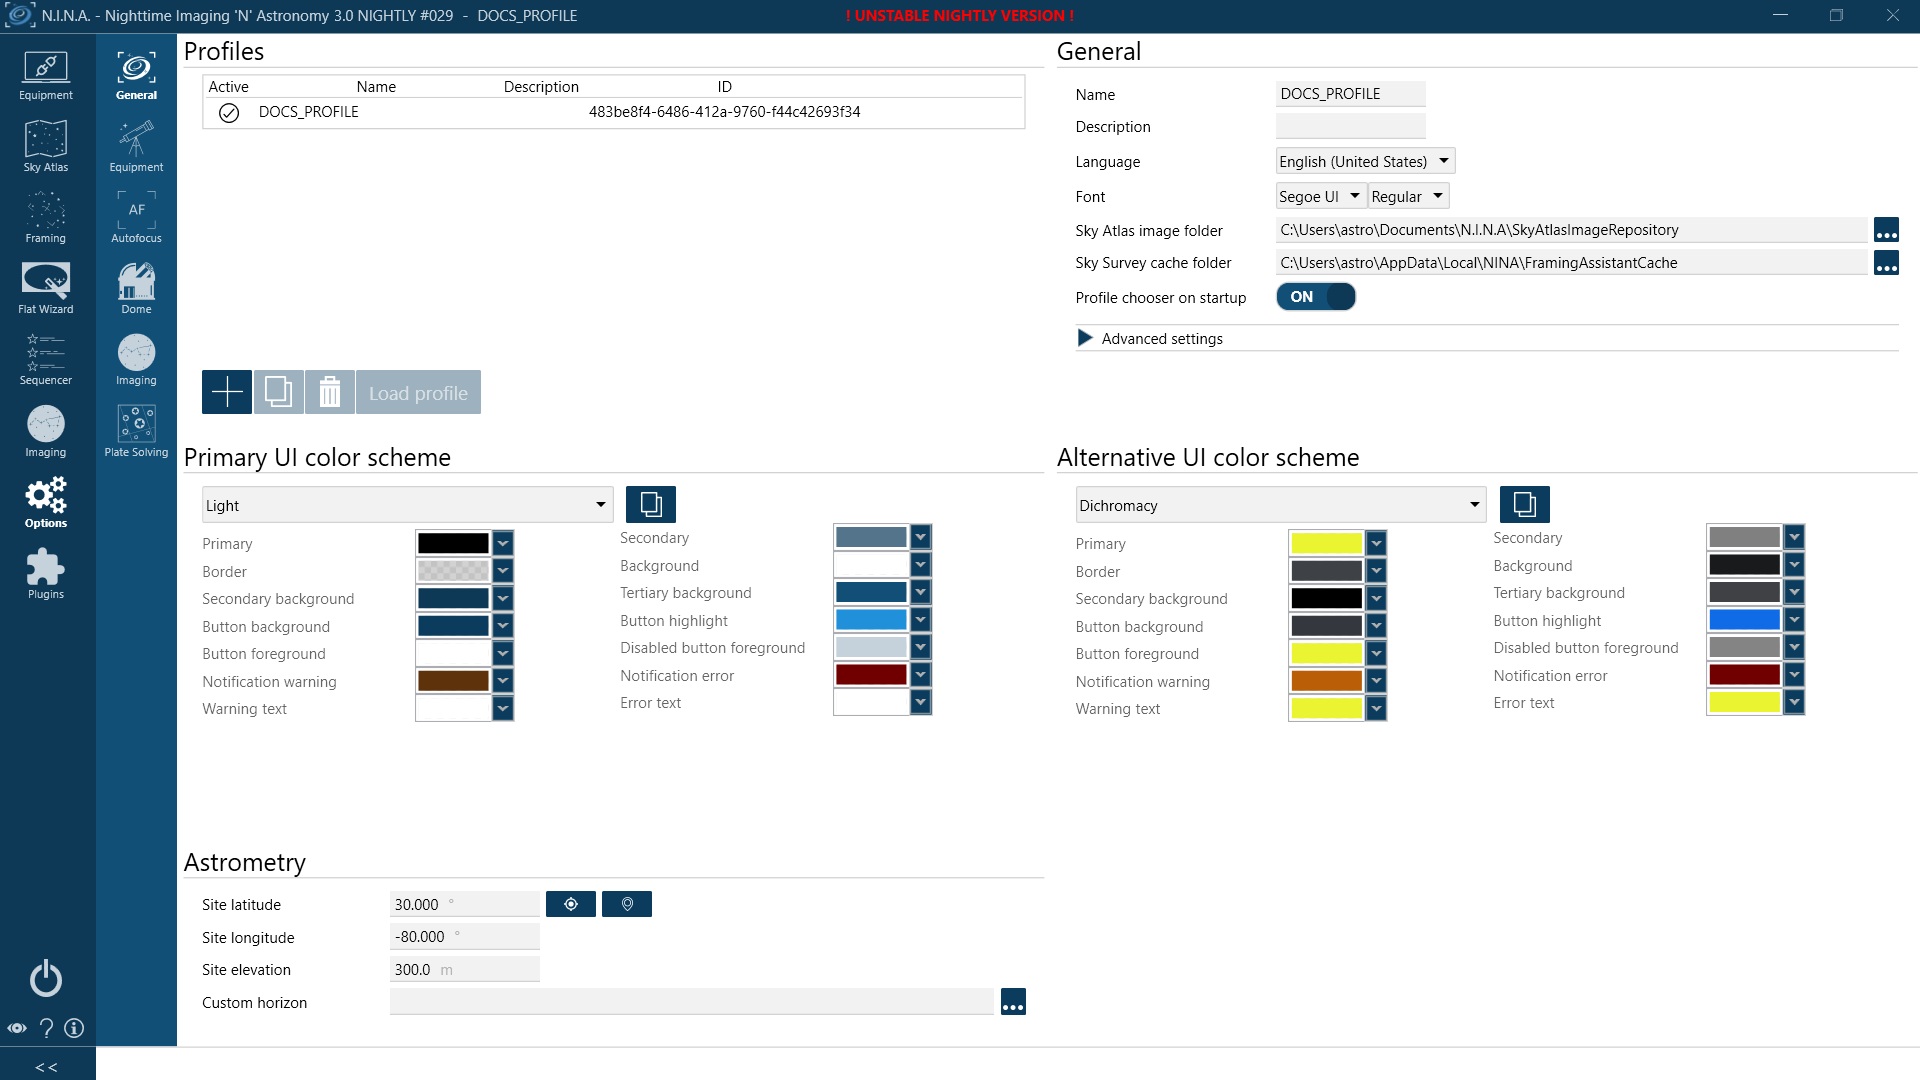Open primary scheme Error text color arrow

pos(921,702)
